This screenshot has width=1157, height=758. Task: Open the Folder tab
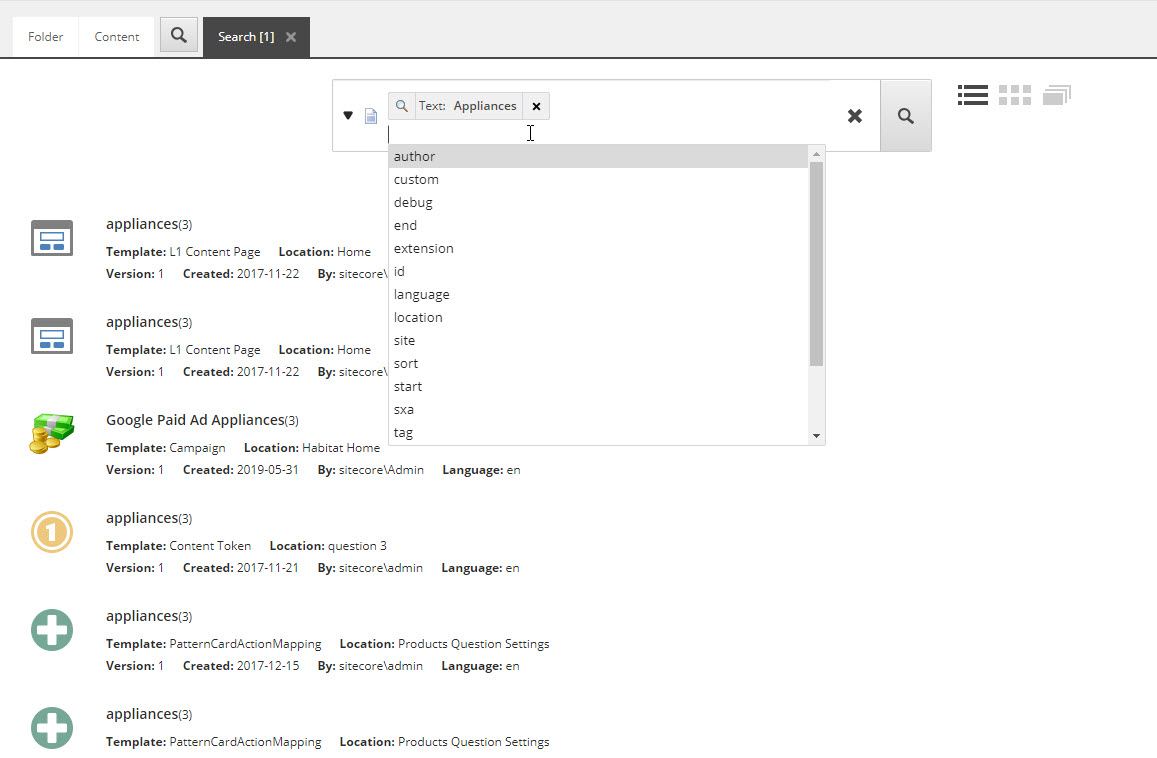46,37
